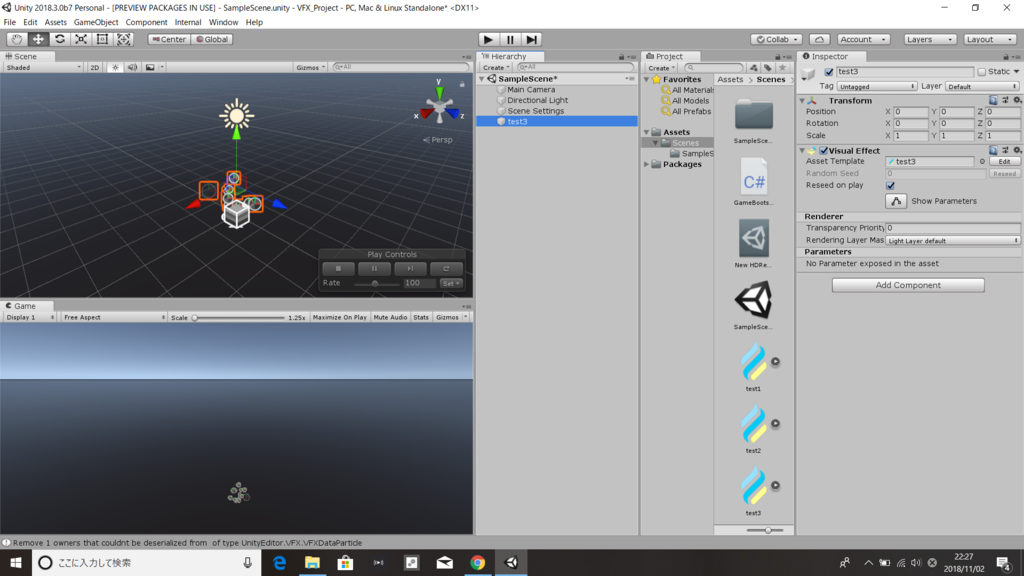1024x576 pixels.
Task: Click the Add Component button
Action: point(908,285)
